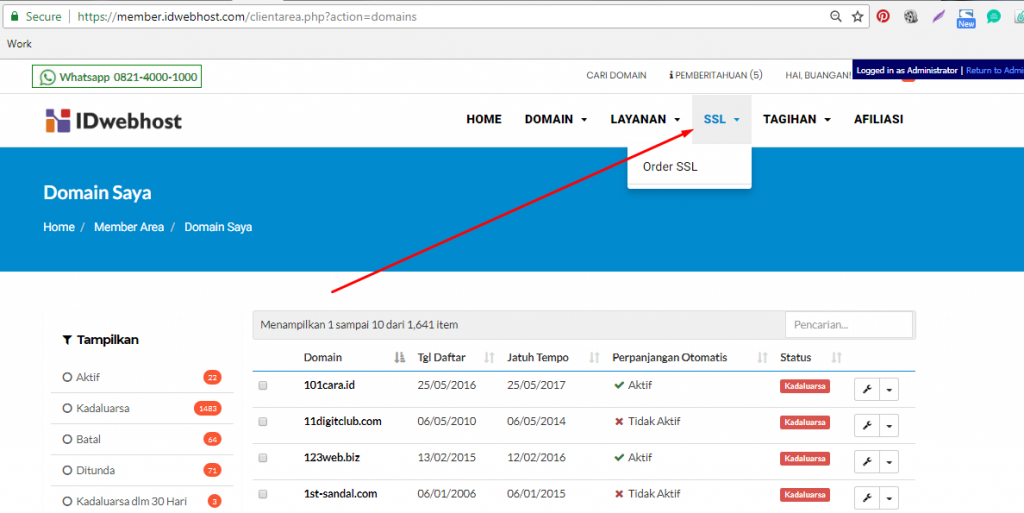This screenshot has height=513, width=1024.
Task: Open dropdown arrow for 11digitclub.com row
Action: pyautogui.click(x=889, y=426)
